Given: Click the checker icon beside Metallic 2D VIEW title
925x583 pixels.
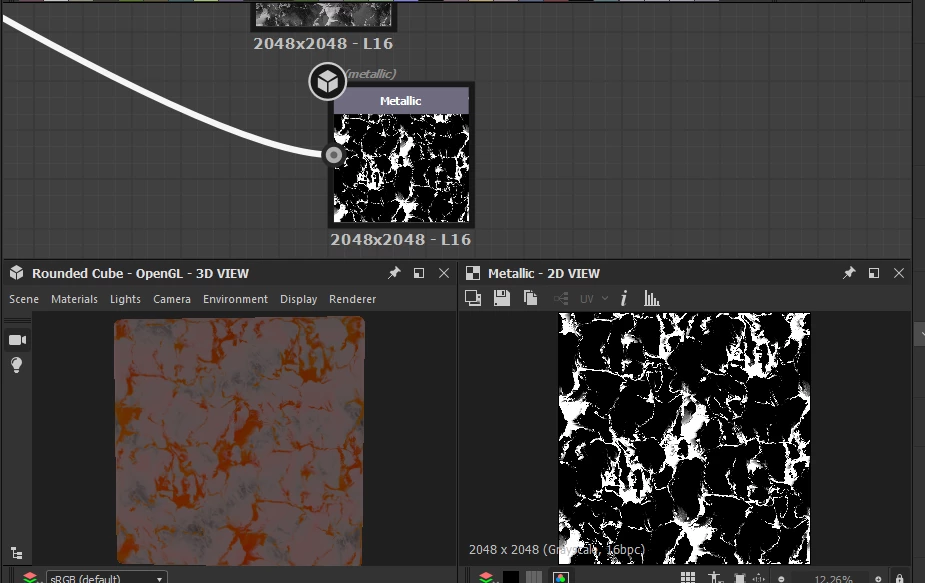Looking at the screenshot, I should click(x=473, y=273).
